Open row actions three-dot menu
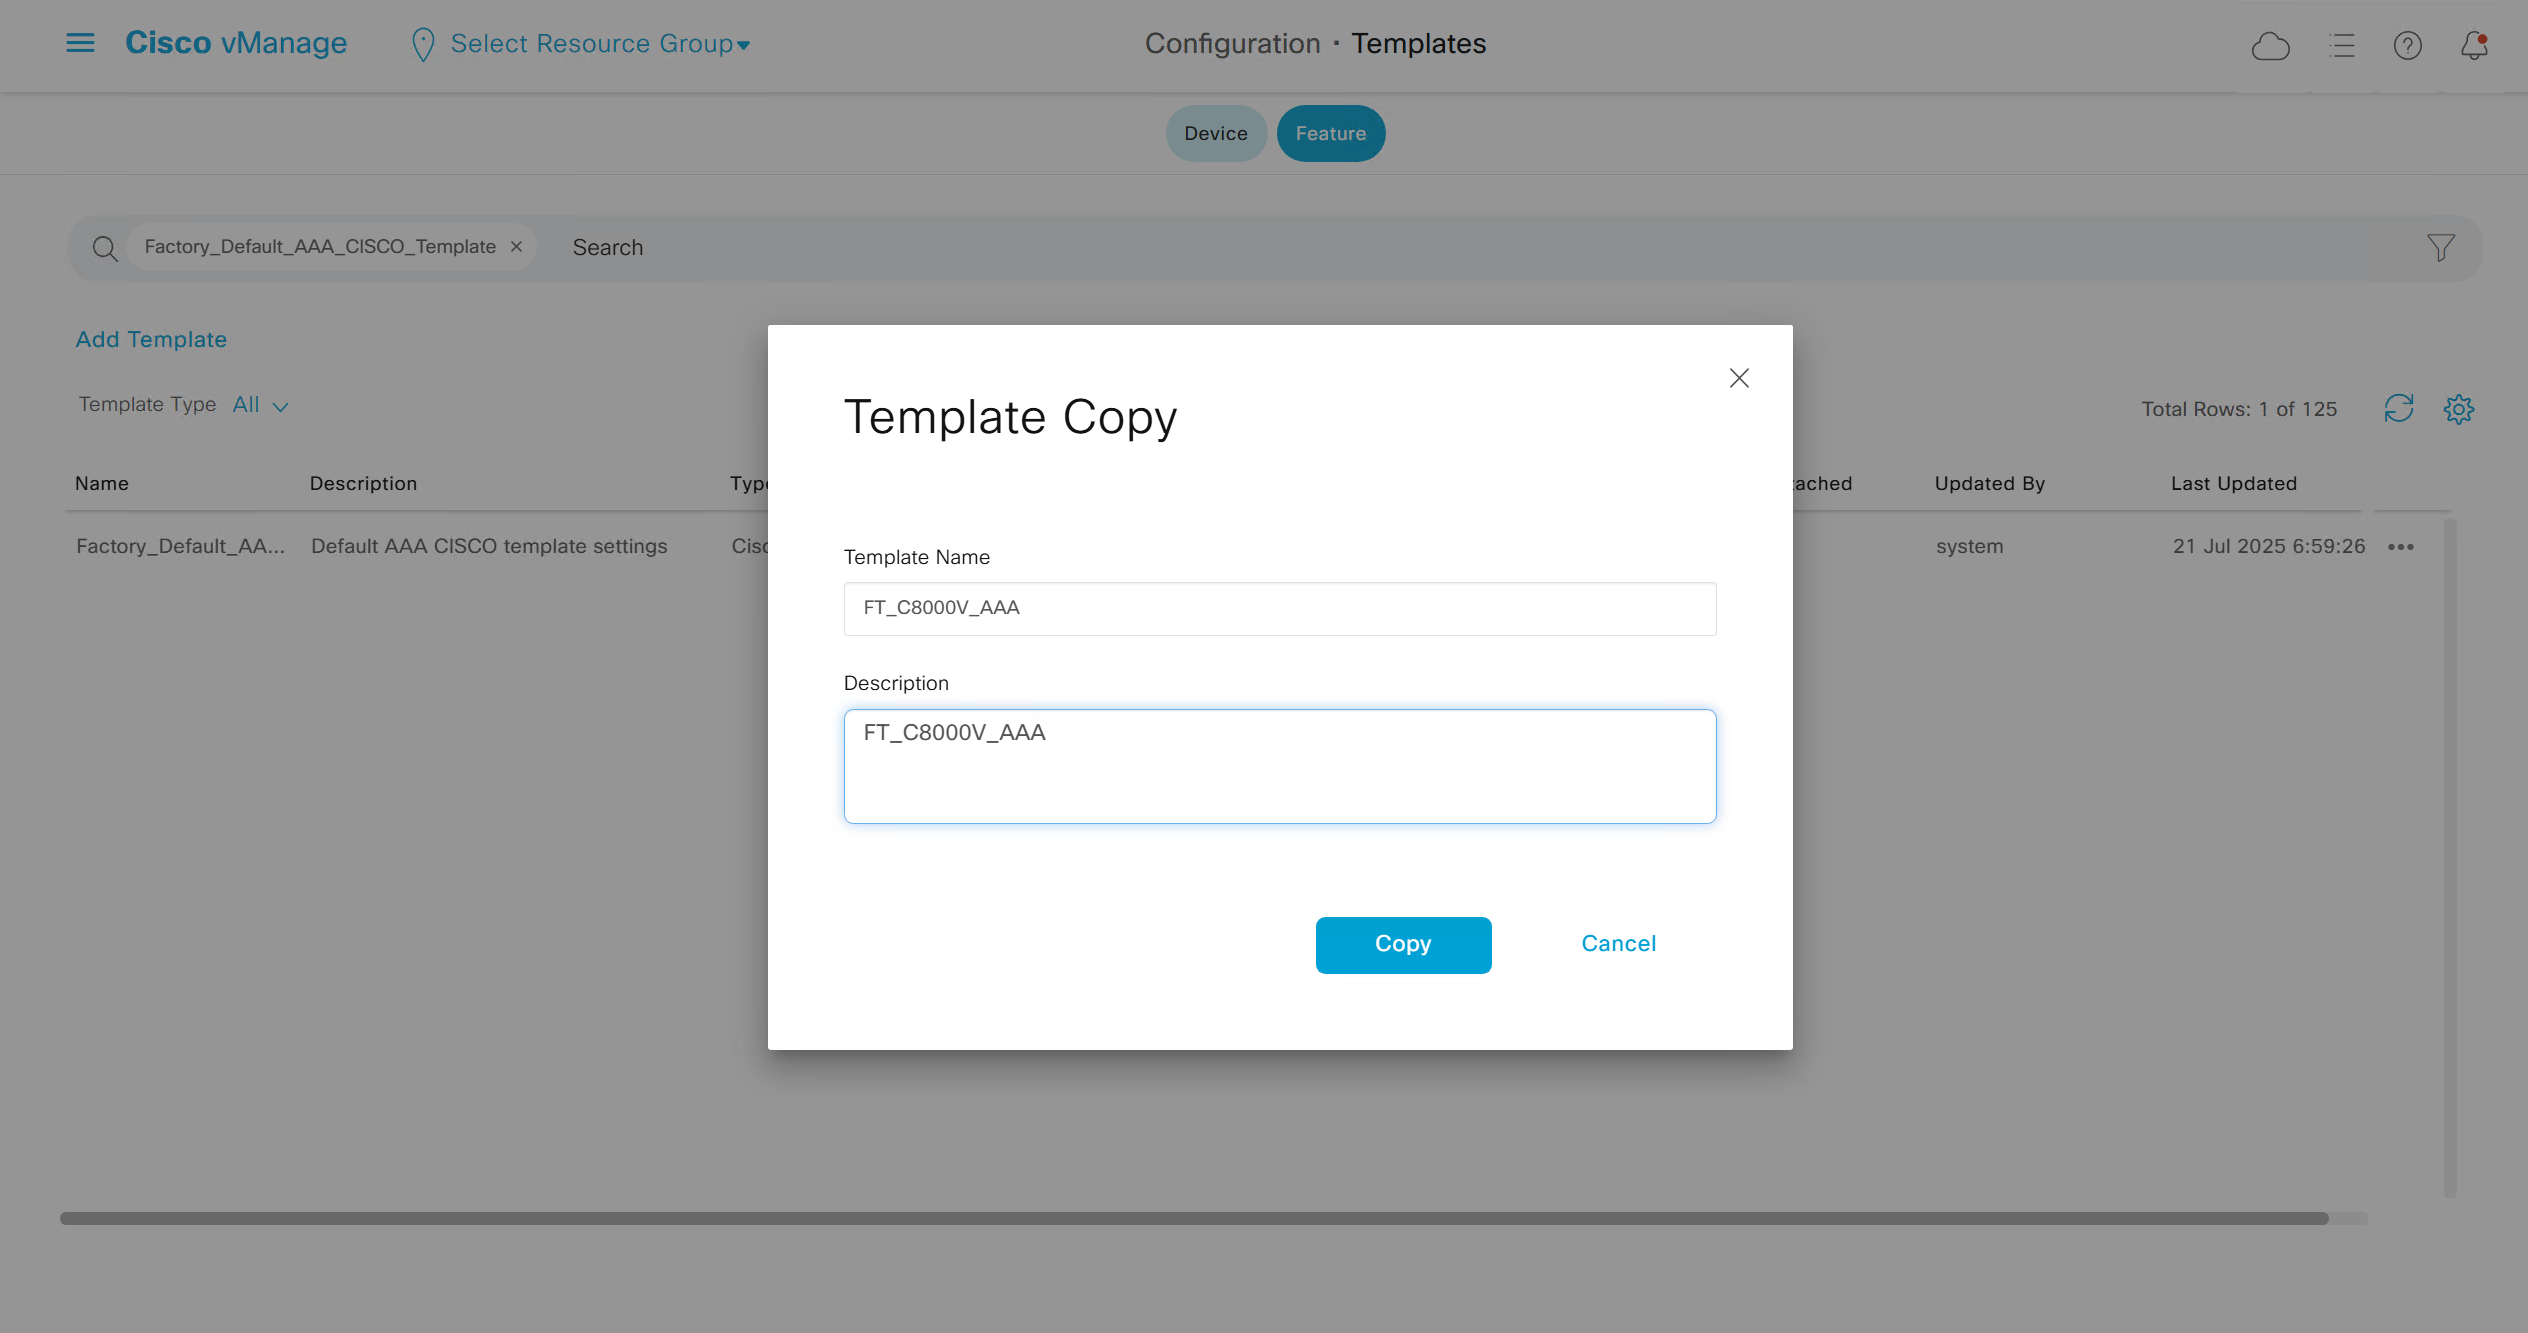Image resolution: width=2528 pixels, height=1333 pixels. point(2400,547)
